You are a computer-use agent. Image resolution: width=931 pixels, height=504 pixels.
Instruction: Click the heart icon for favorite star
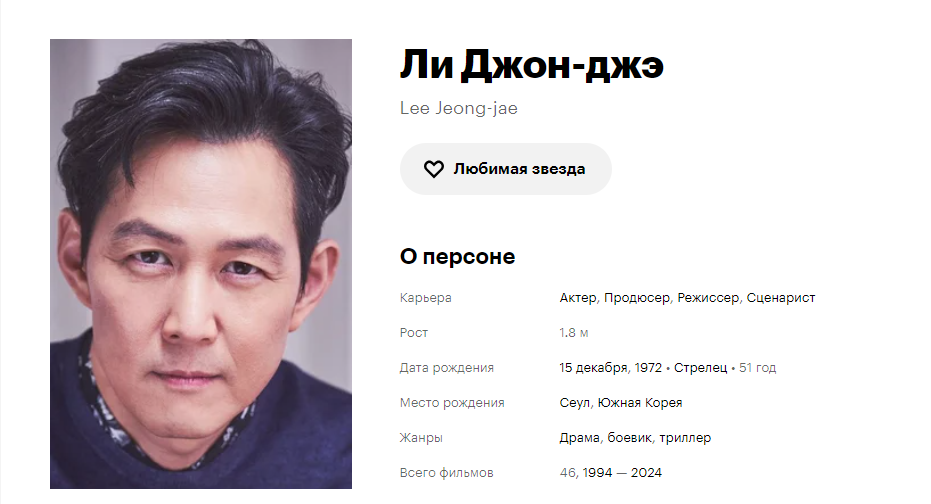[x=433, y=169]
